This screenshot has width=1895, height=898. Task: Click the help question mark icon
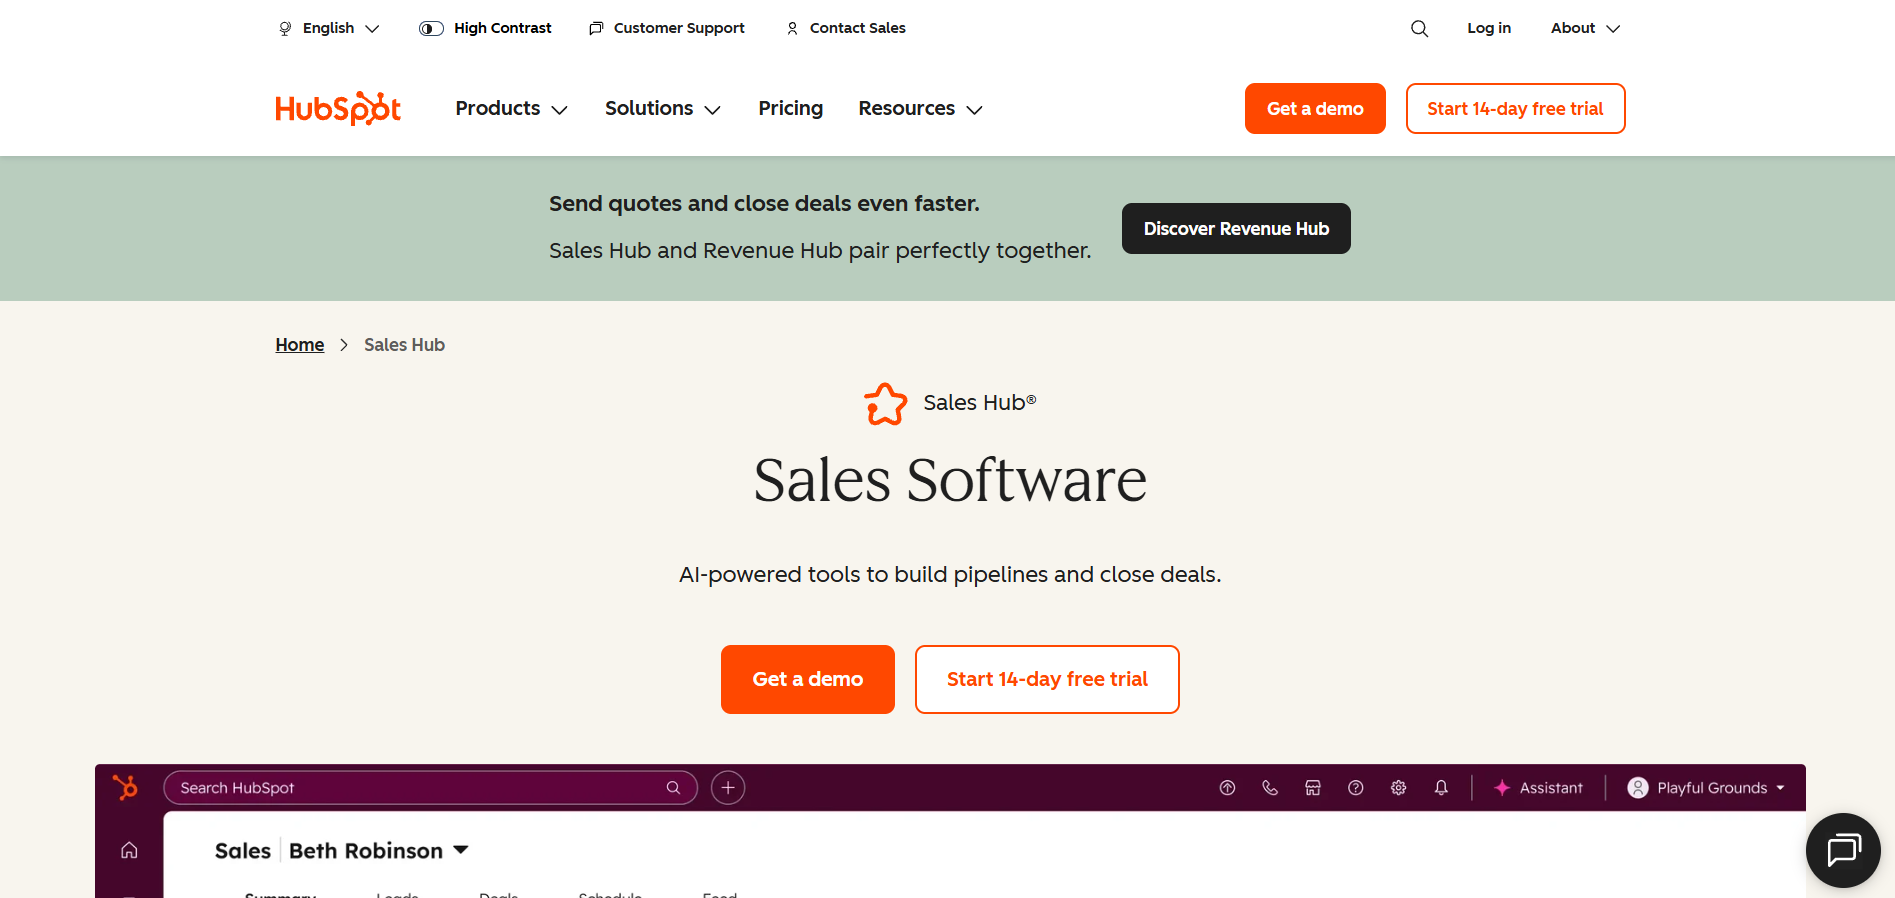[1356, 788]
